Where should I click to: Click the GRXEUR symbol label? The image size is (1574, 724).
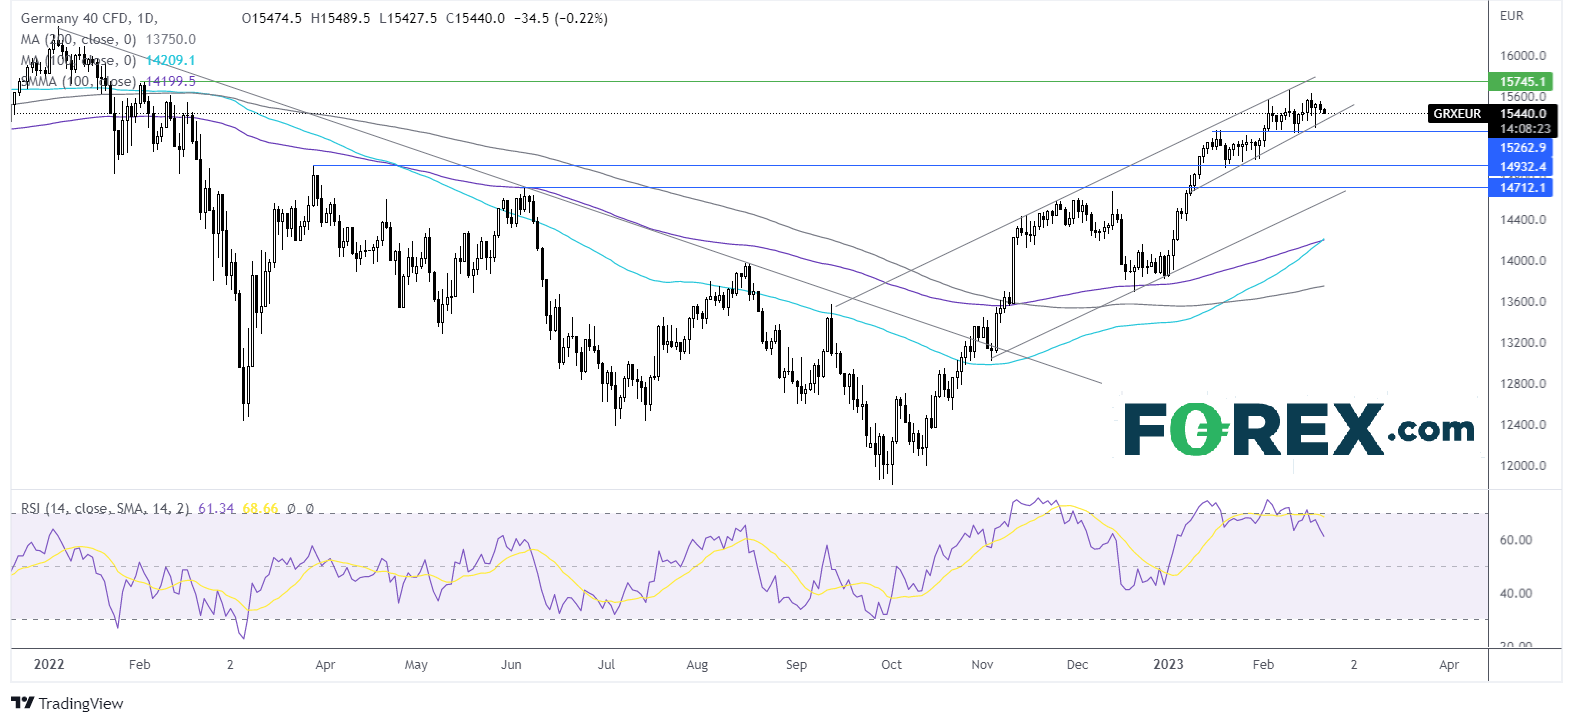1457,114
